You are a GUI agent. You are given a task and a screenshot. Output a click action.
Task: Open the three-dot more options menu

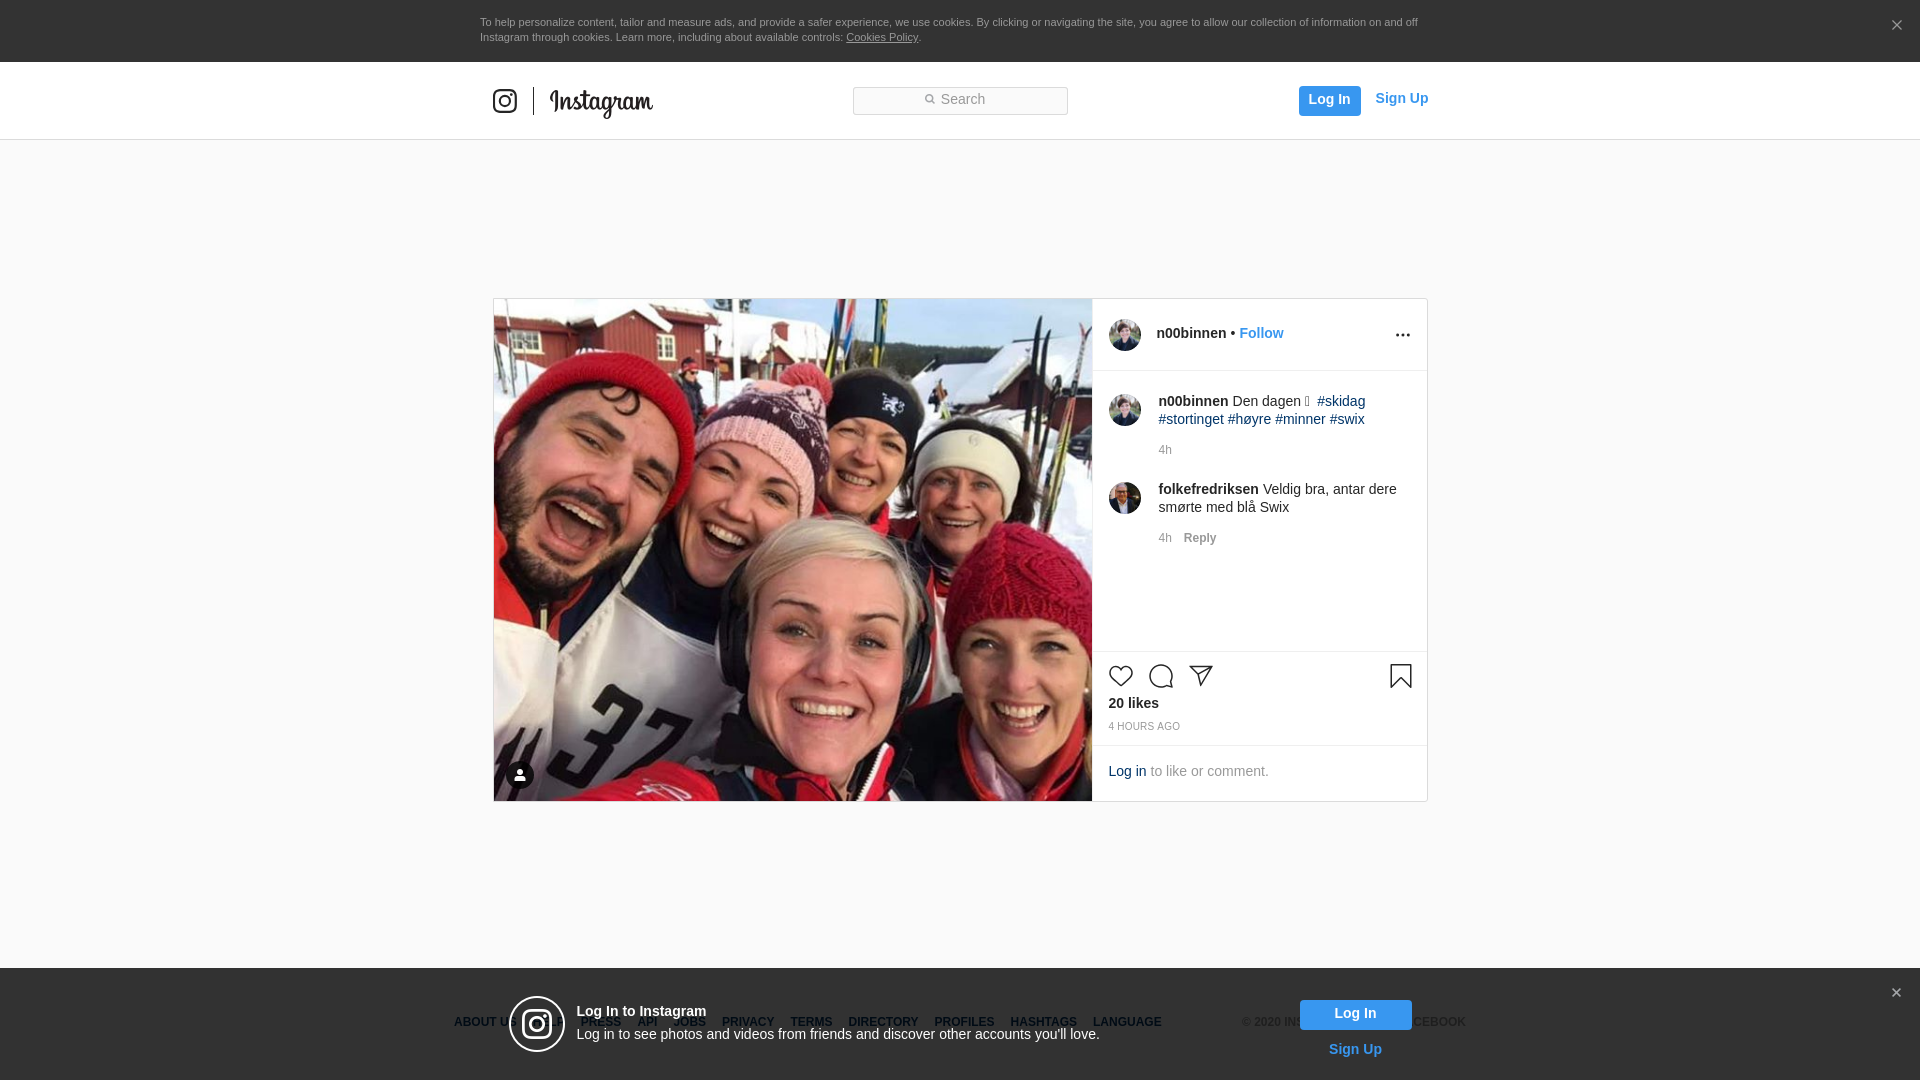pos(1402,335)
